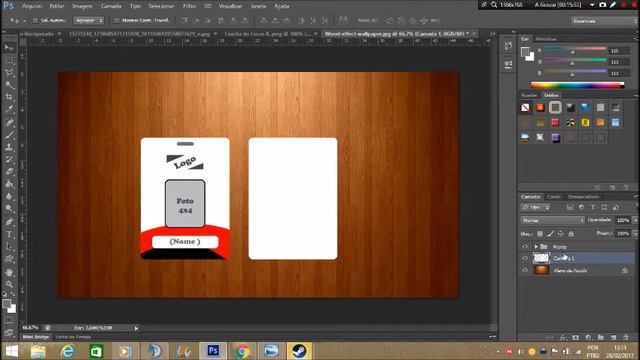Open the Janela menu
The height and width of the screenshot is (360, 640).
point(258,6)
